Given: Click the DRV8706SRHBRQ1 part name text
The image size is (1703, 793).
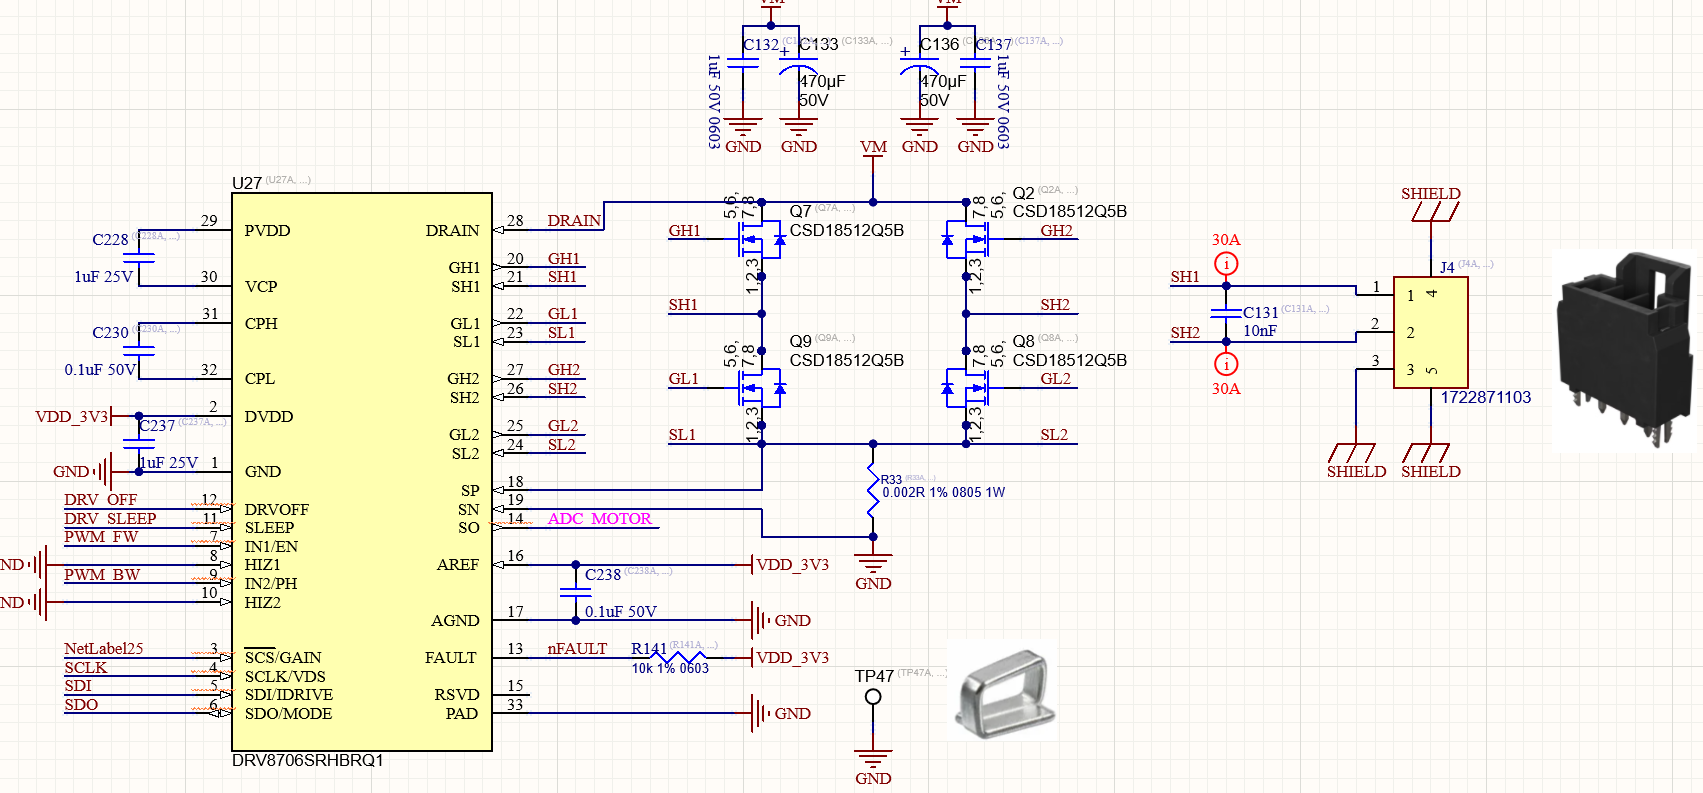Looking at the screenshot, I should [x=308, y=760].
